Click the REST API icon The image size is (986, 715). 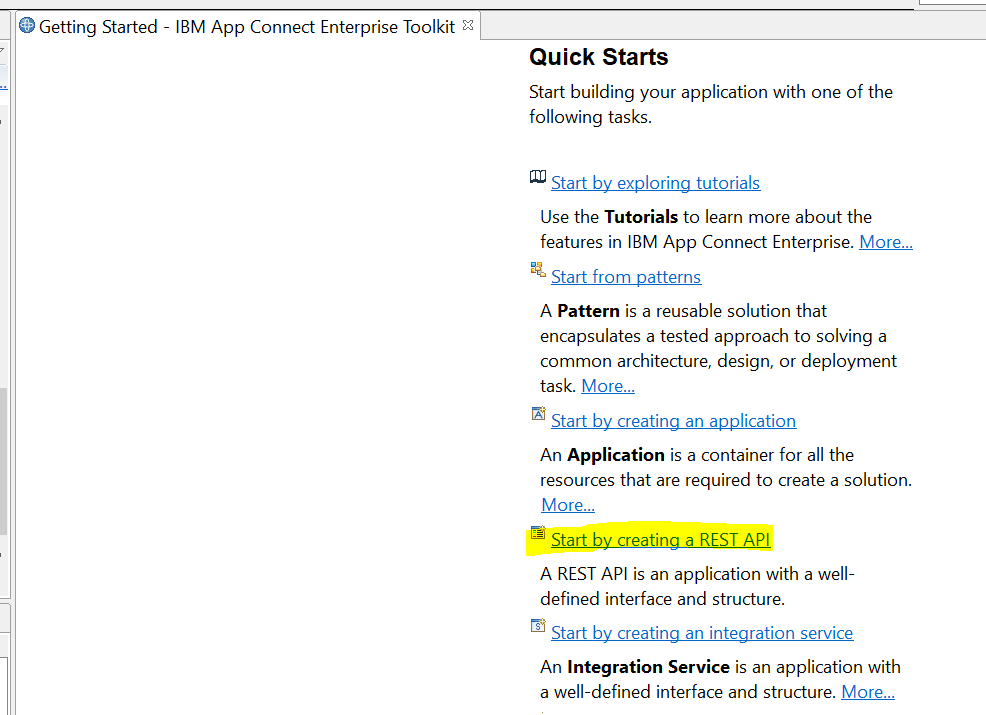pyautogui.click(x=538, y=533)
